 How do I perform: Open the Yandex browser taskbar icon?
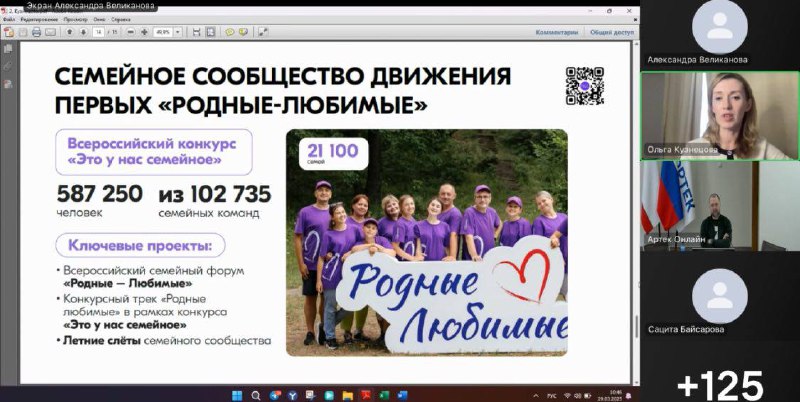click(x=292, y=395)
